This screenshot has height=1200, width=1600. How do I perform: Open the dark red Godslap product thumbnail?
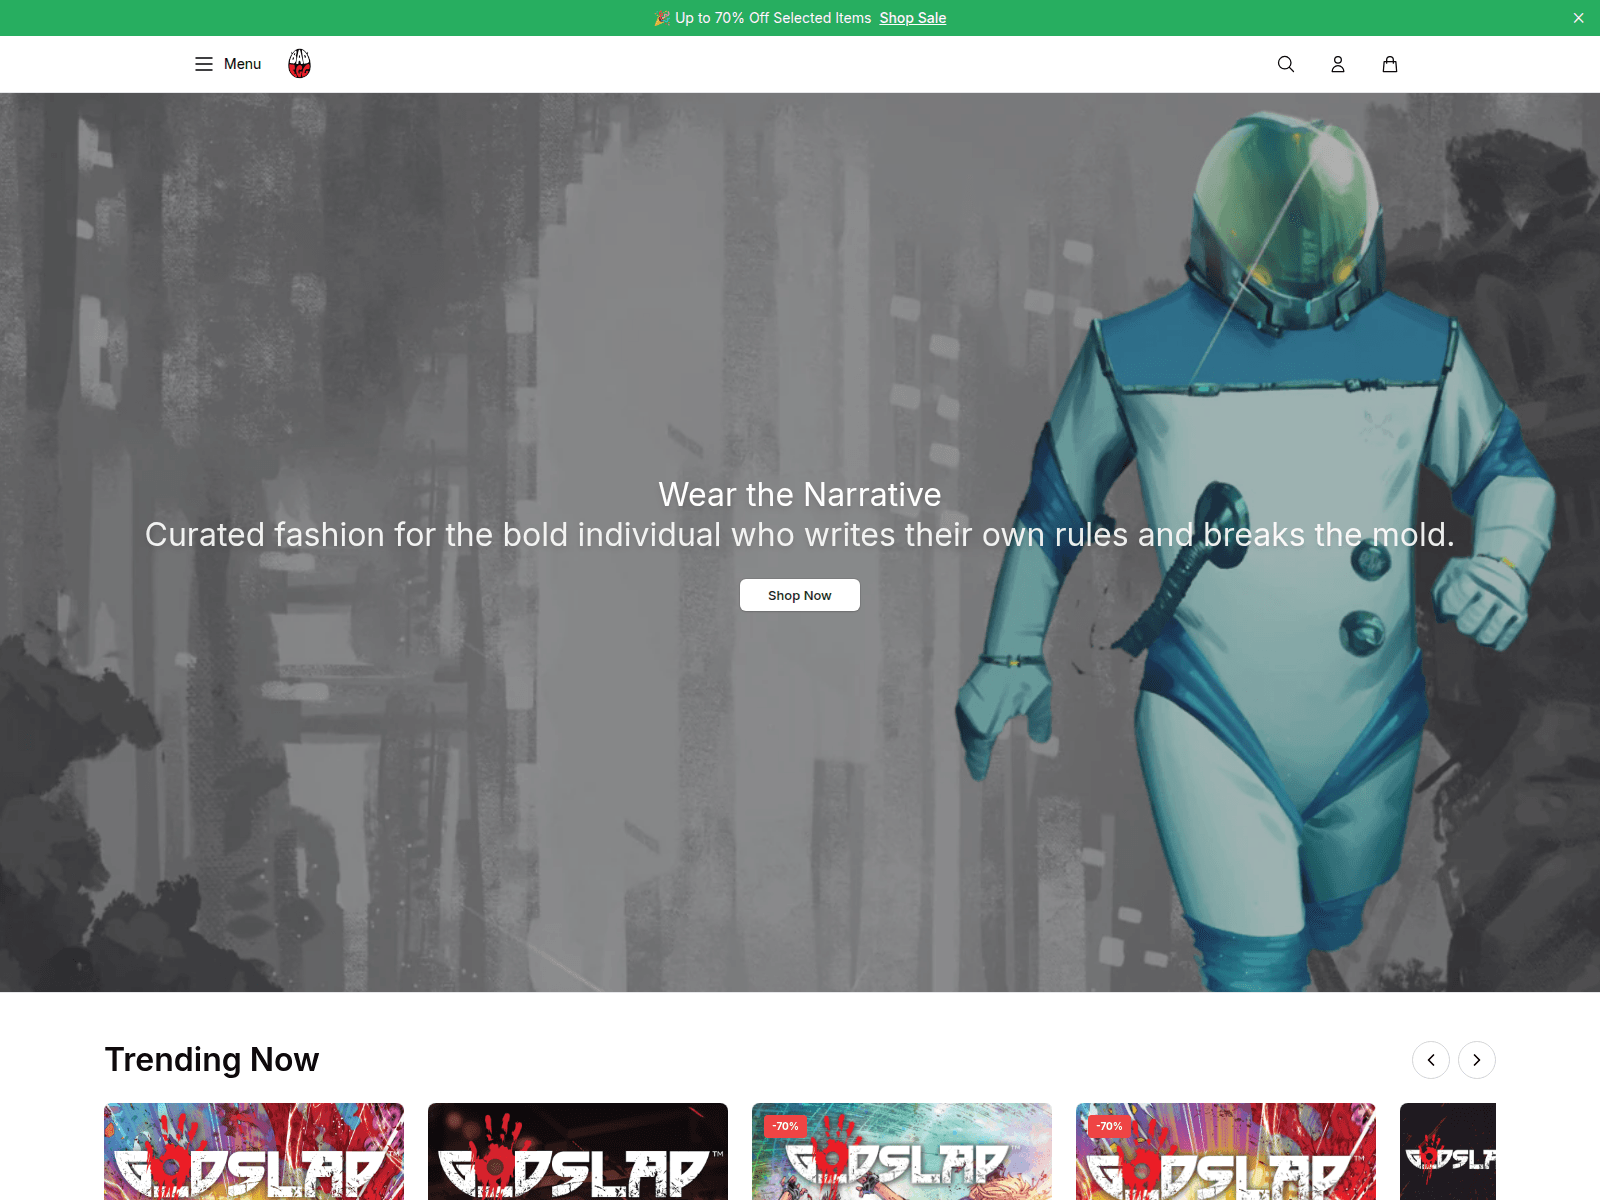click(578, 1151)
